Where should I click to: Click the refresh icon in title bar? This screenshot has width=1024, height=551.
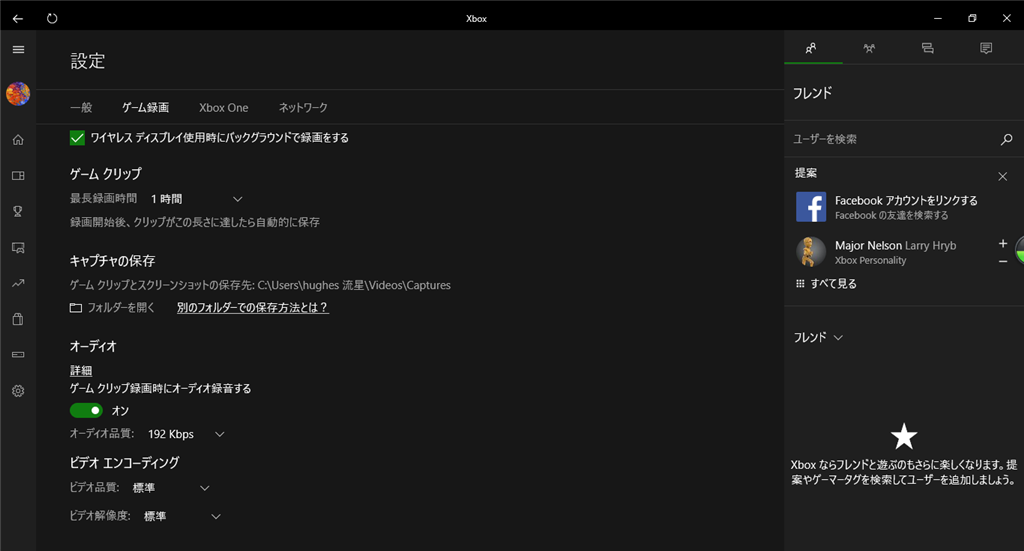(x=52, y=18)
